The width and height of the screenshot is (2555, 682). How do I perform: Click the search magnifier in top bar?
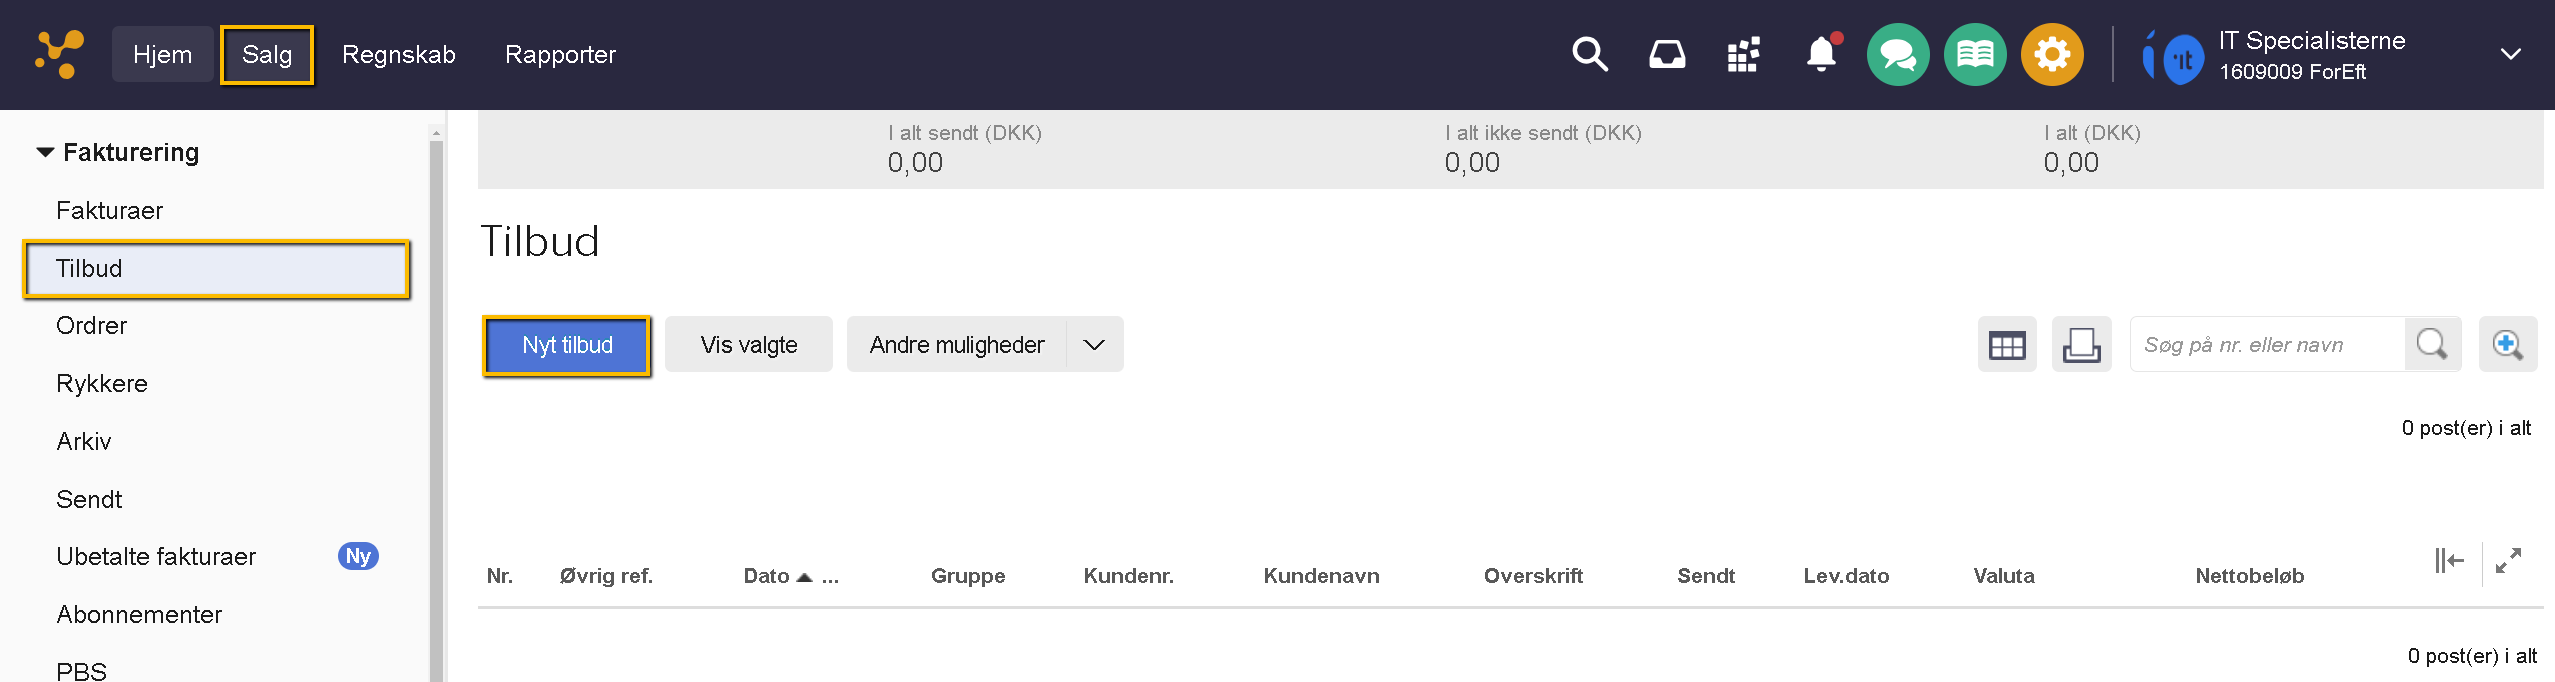pos(1588,54)
